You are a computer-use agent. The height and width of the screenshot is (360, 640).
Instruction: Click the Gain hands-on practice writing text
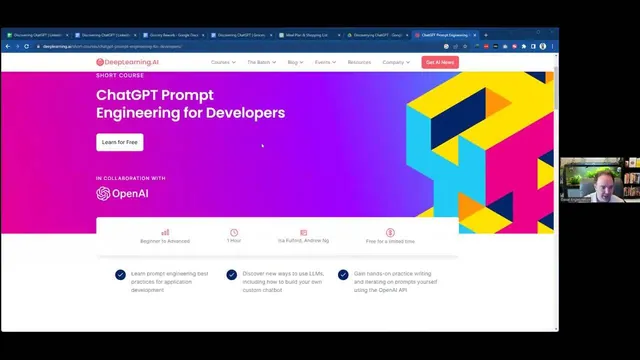[x=395, y=282]
